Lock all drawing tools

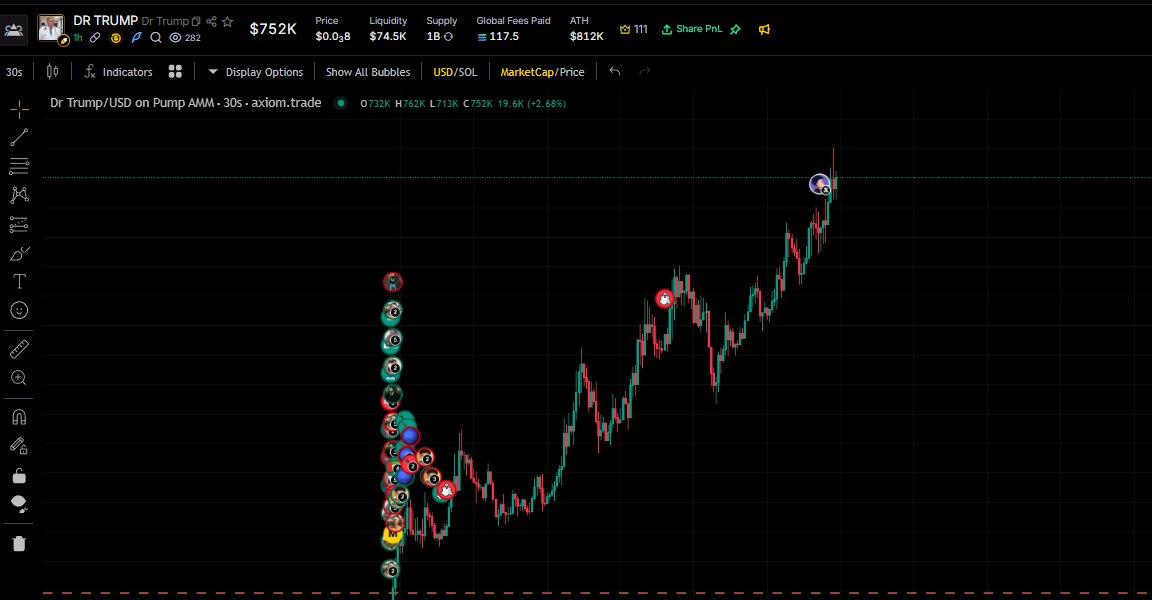[19, 476]
